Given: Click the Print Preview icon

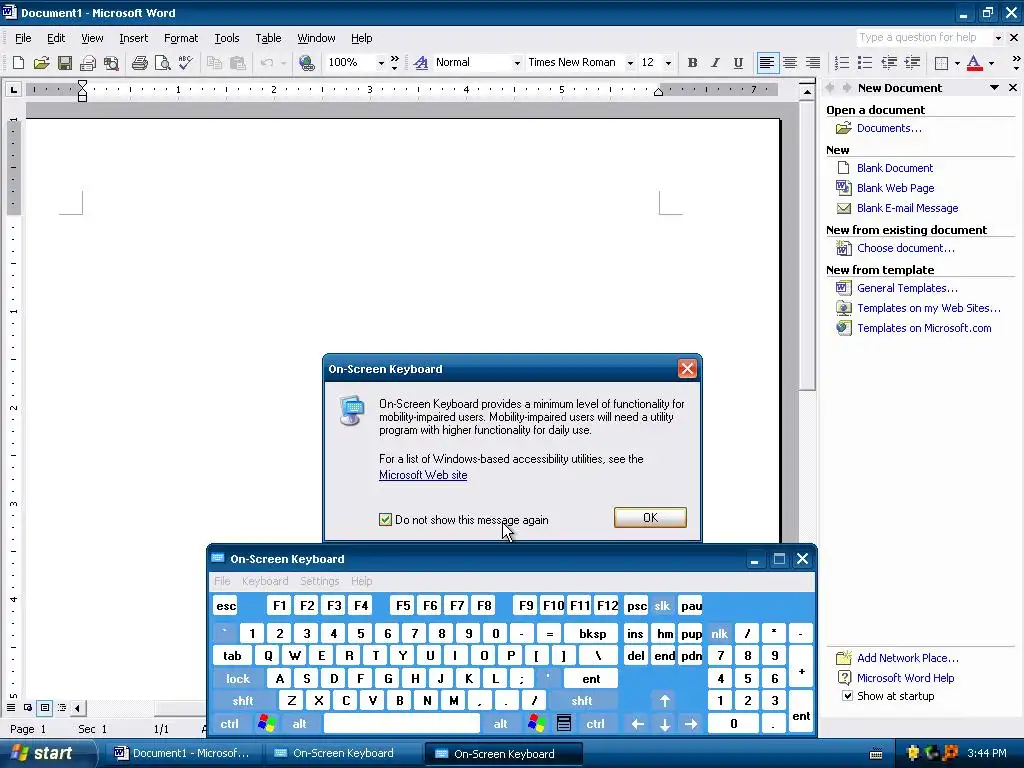Looking at the screenshot, I should tap(163, 63).
